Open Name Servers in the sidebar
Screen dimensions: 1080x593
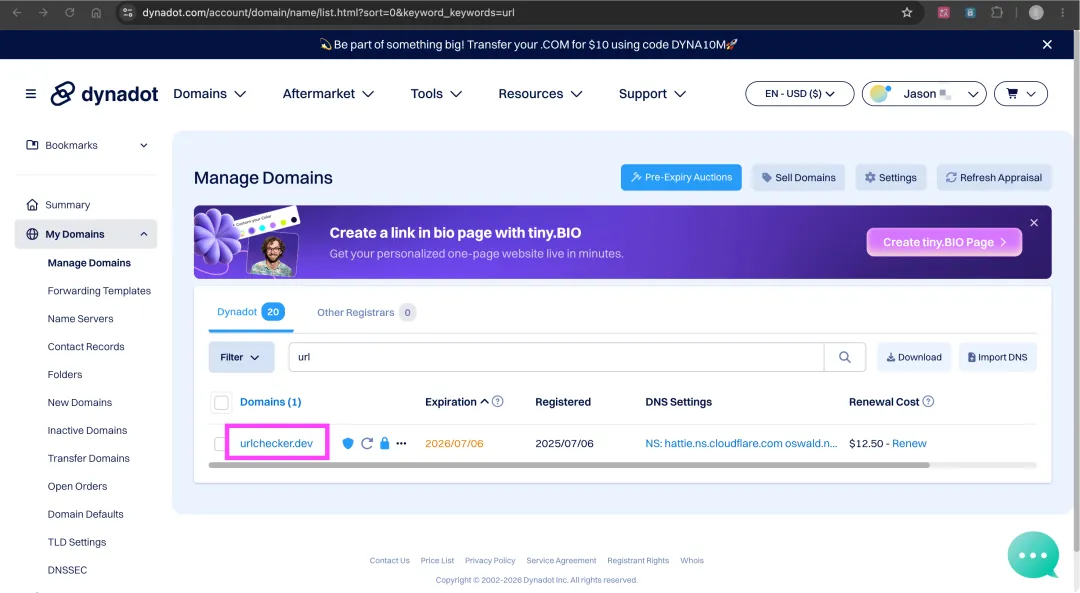pos(81,319)
